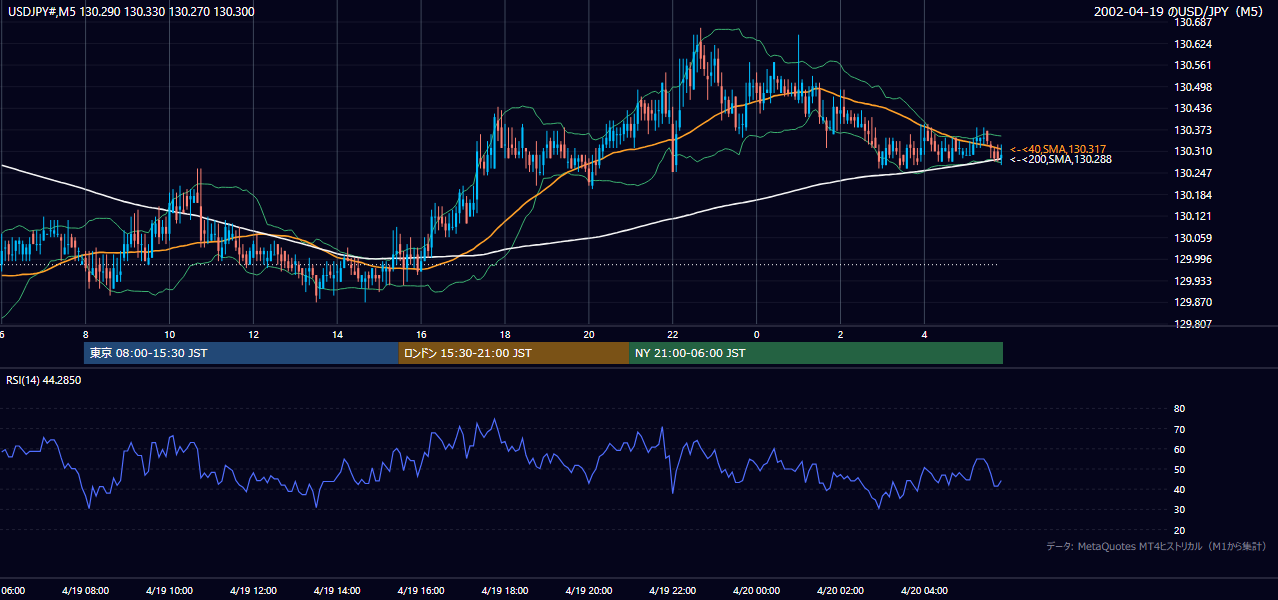Click the 130.184 price axis label

pos(1192,195)
